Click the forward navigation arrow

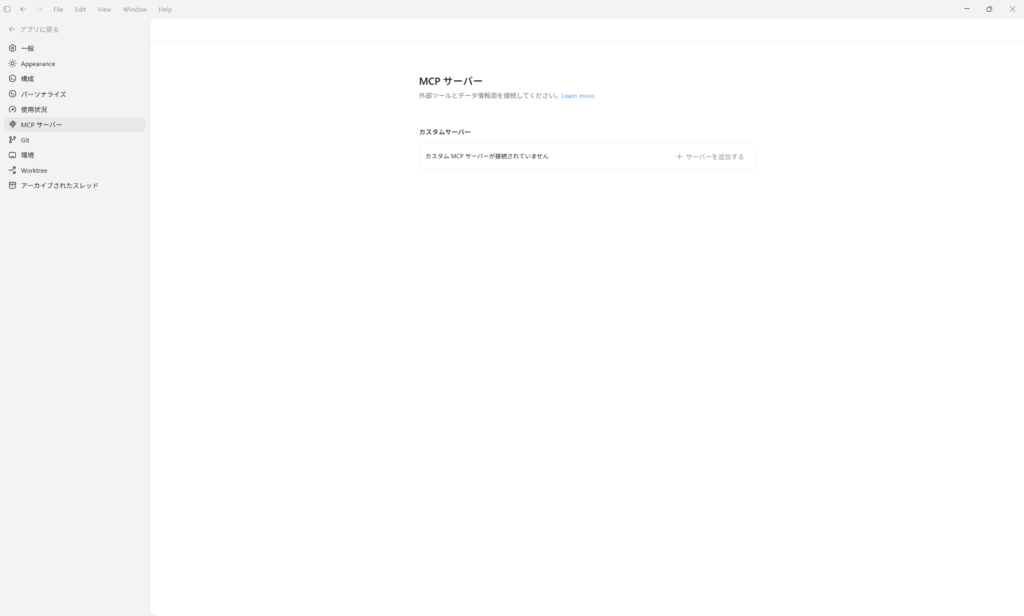click(39, 9)
